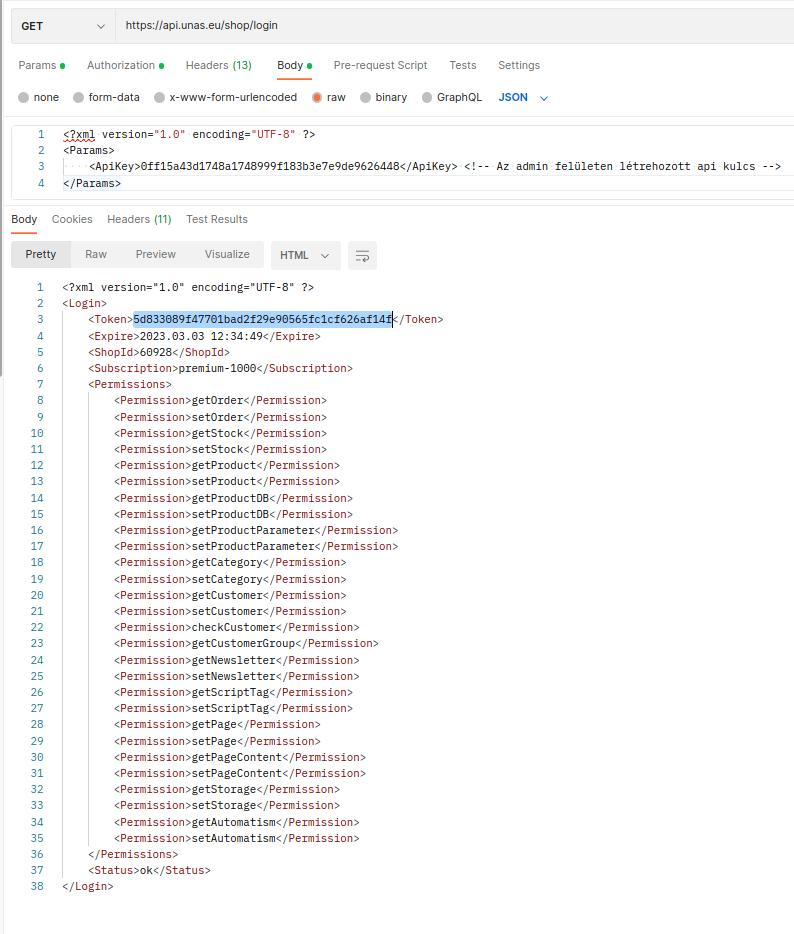This screenshot has height=934, width=794.
Task: Click the getCustomerGroup permission line
Action: [247, 644]
